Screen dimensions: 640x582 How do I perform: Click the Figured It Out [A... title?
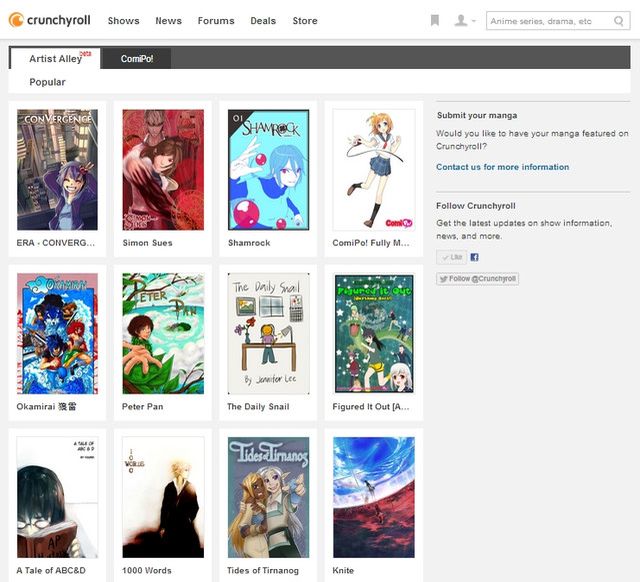(371, 407)
